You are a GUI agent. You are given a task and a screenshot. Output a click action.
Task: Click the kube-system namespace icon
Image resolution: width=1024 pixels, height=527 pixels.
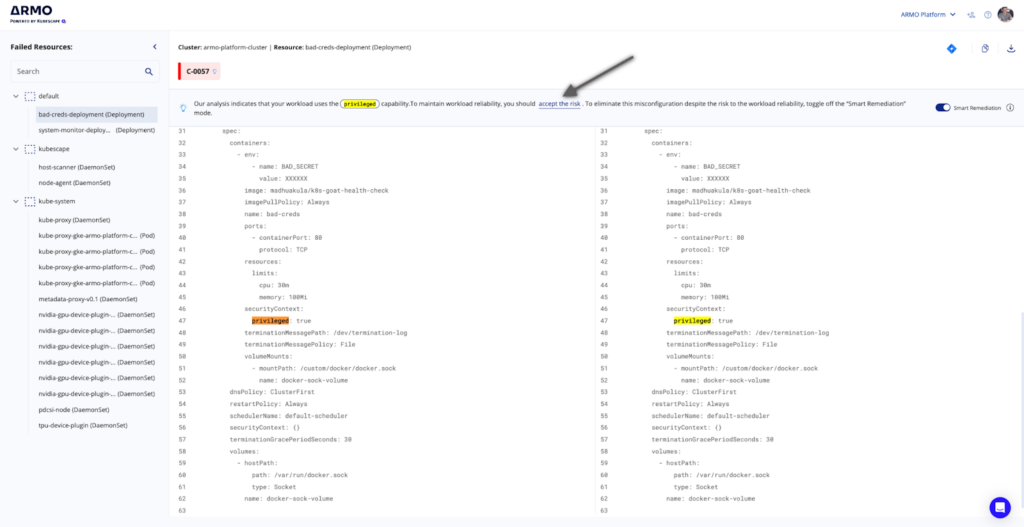[x=30, y=202]
